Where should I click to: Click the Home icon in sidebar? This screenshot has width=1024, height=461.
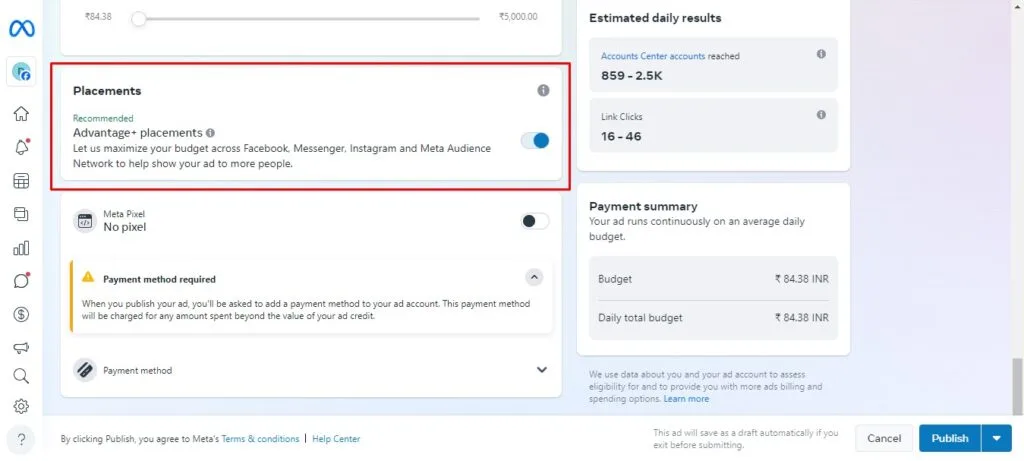(x=22, y=114)
